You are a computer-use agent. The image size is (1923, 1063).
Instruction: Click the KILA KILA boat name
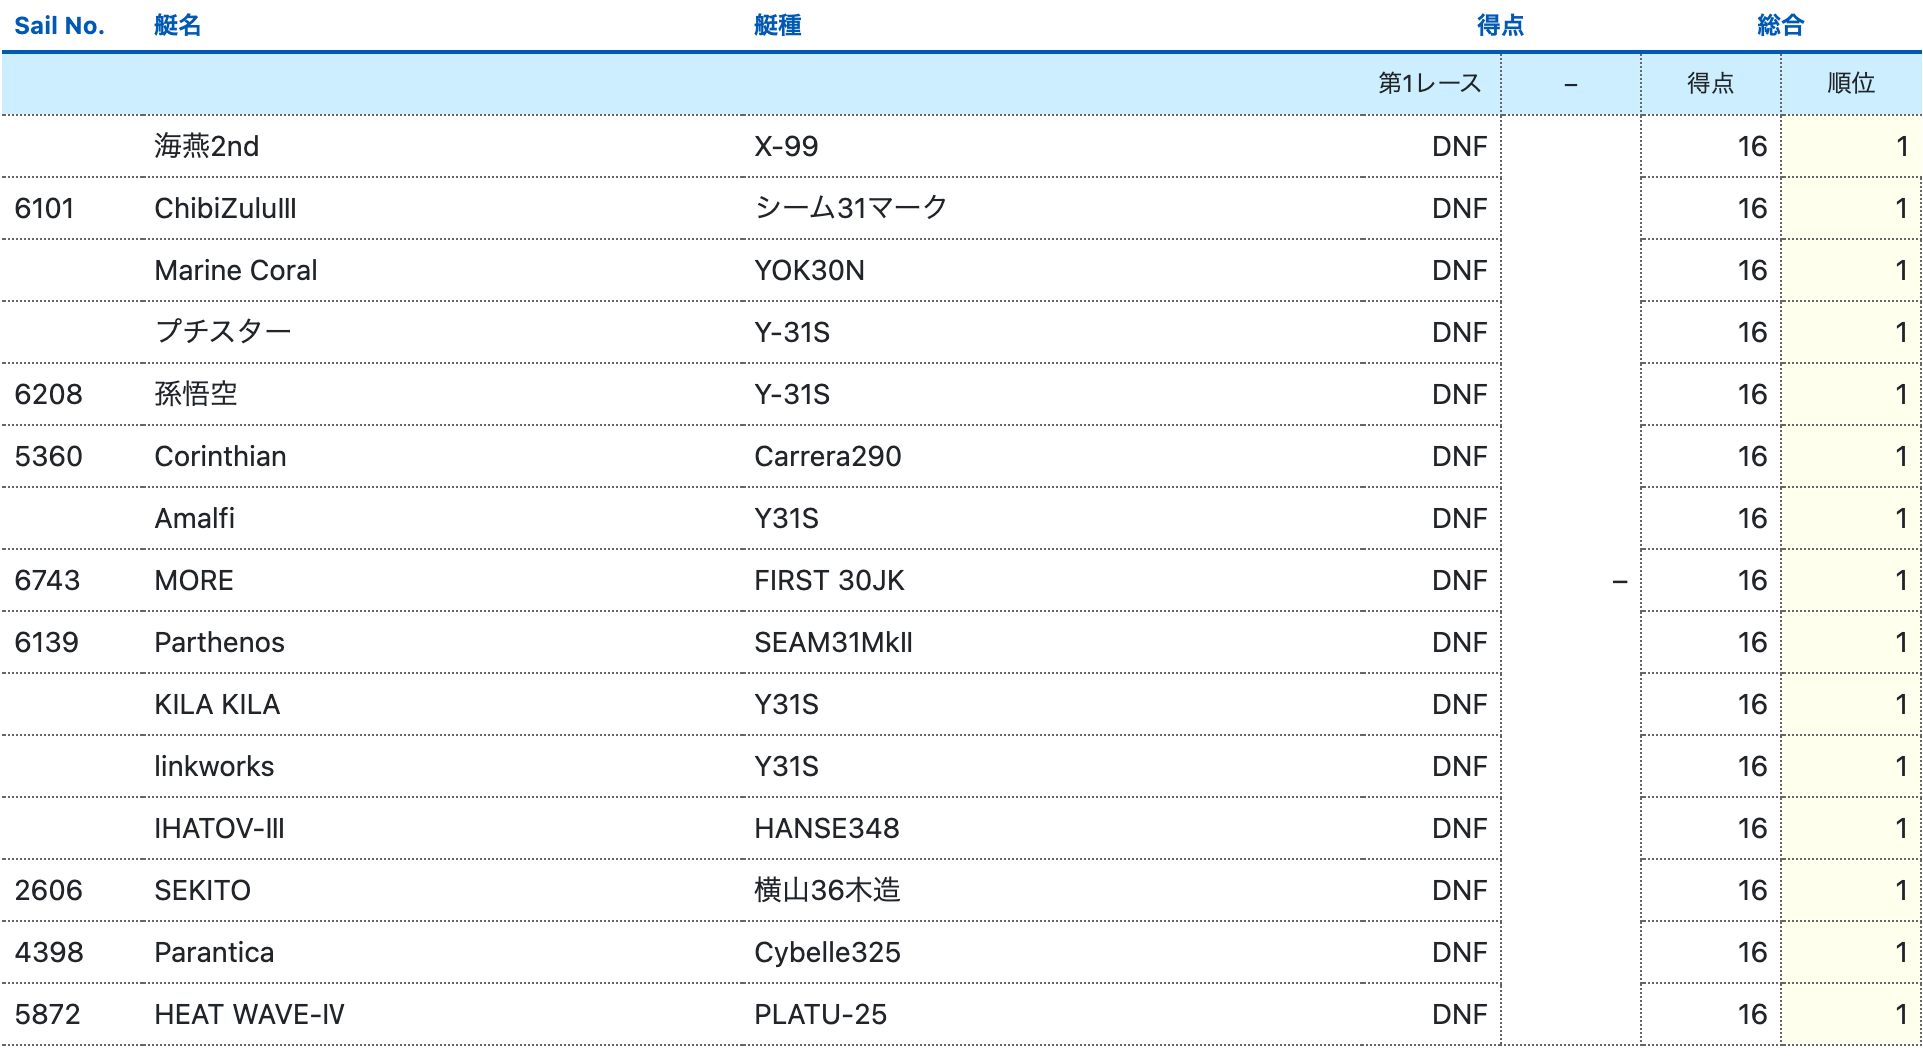click(216, 705)
